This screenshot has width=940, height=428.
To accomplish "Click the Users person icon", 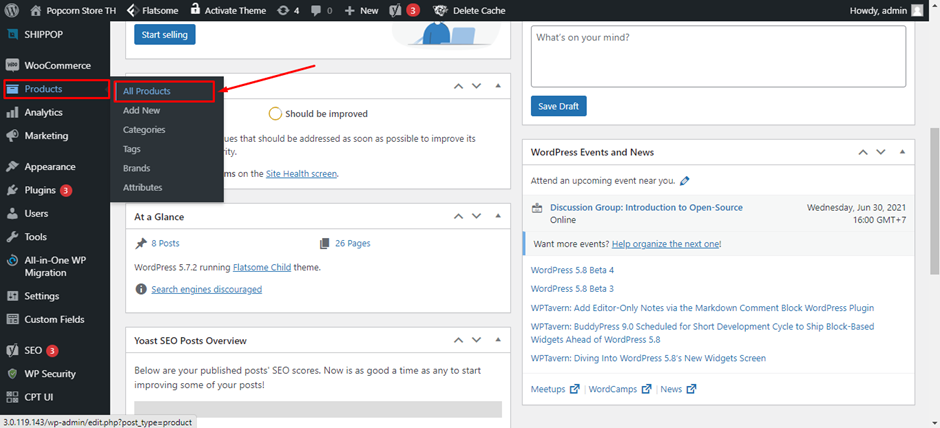I will click(12, 213).
